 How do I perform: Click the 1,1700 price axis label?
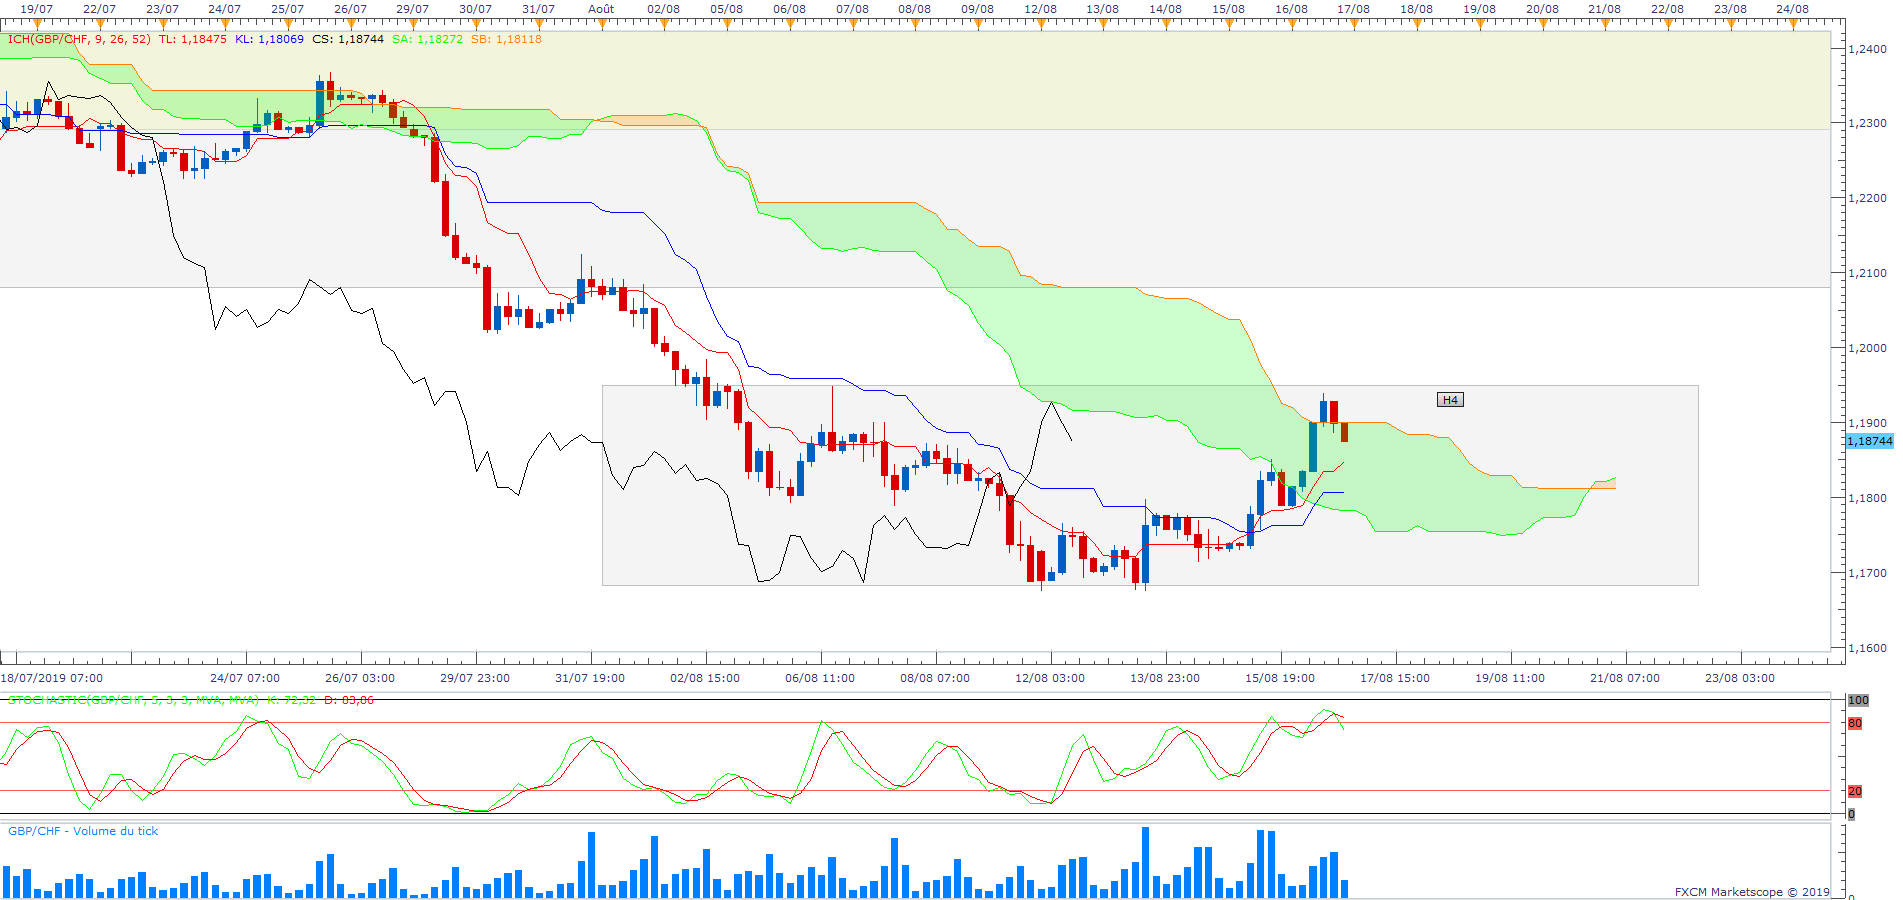click(x=1868, y=574)
